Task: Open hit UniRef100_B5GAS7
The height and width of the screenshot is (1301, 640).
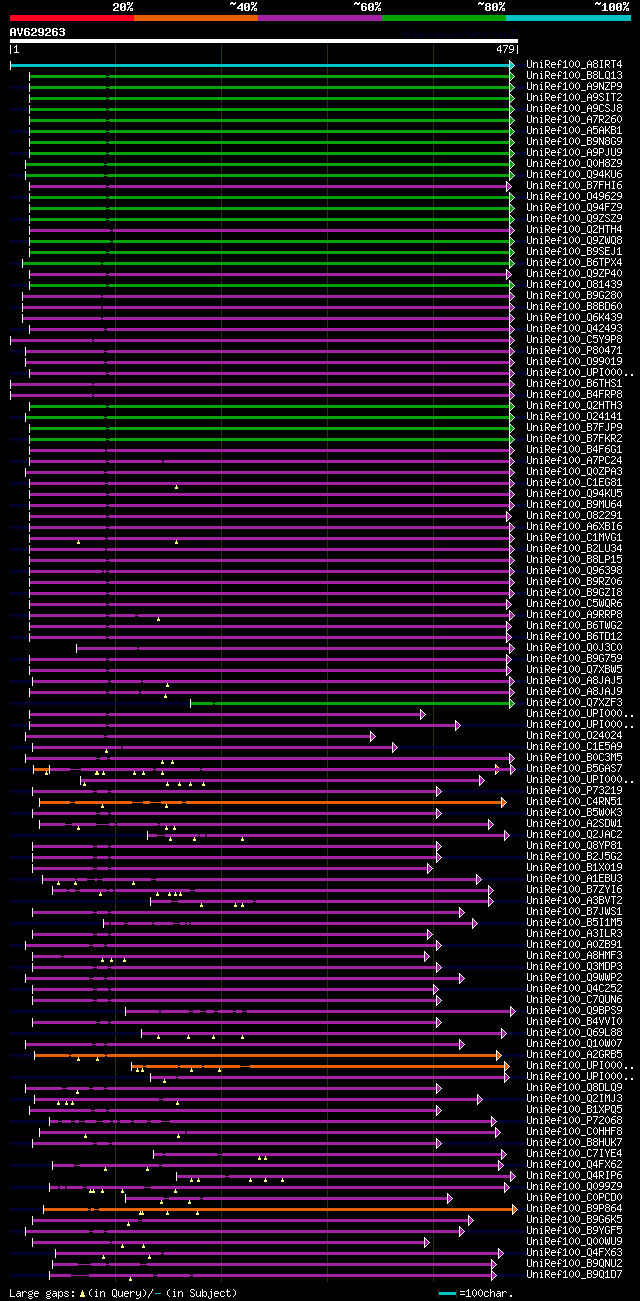Action: point(574,768)
